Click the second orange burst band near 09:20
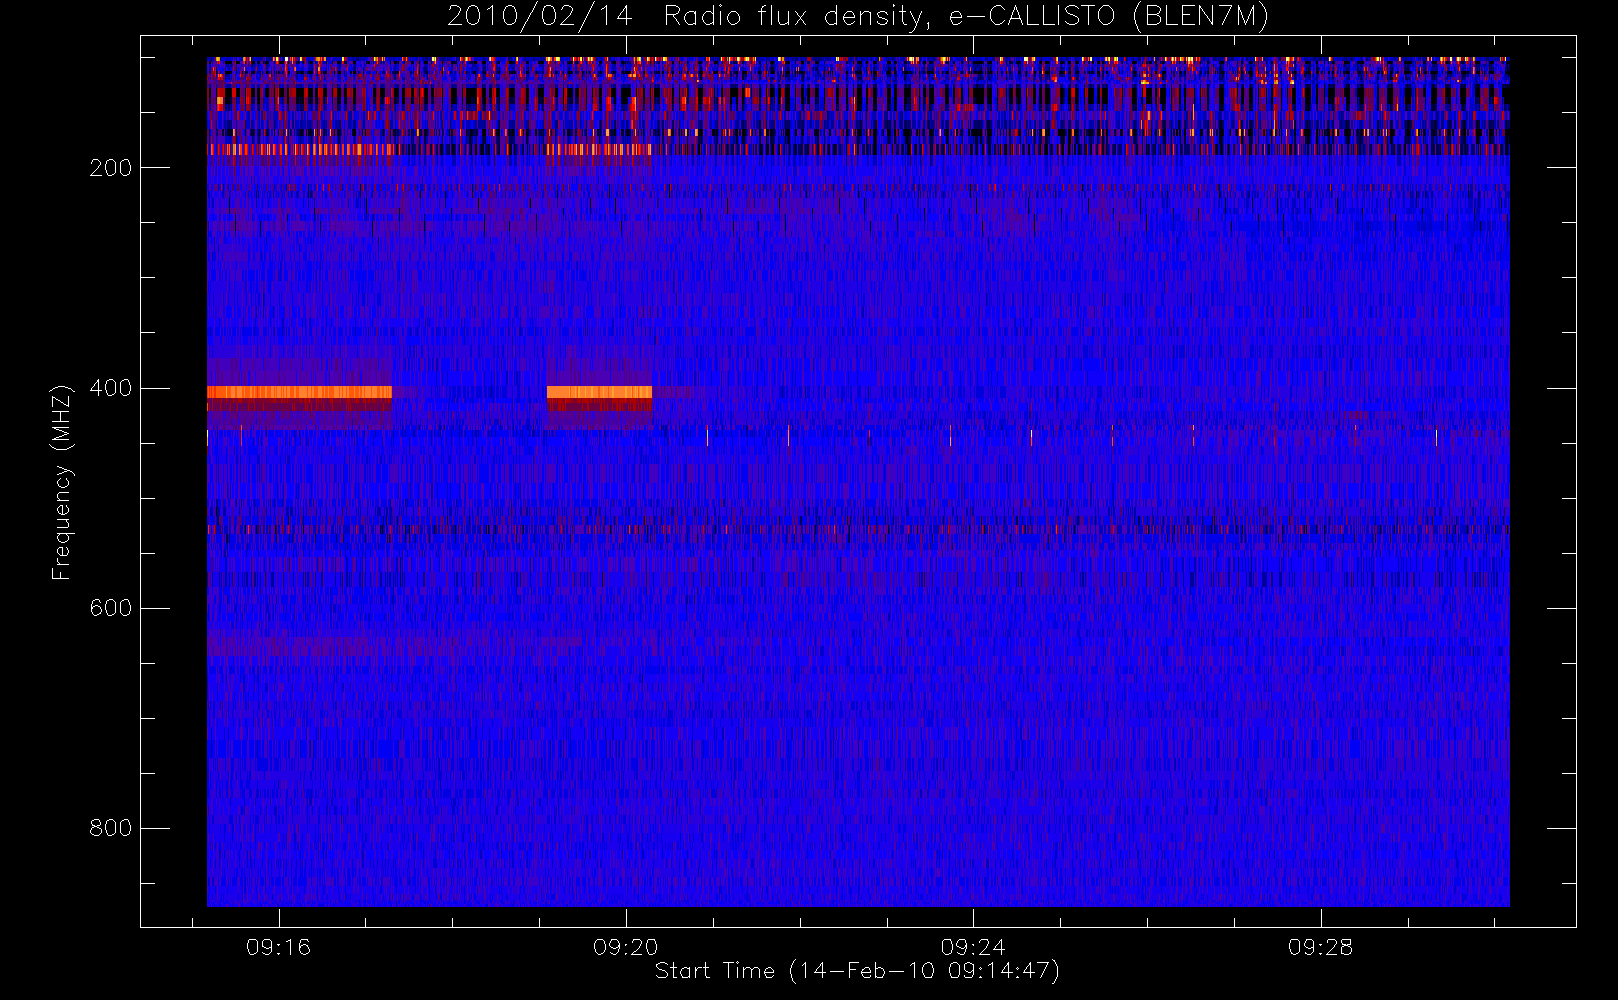 [599, 392]
